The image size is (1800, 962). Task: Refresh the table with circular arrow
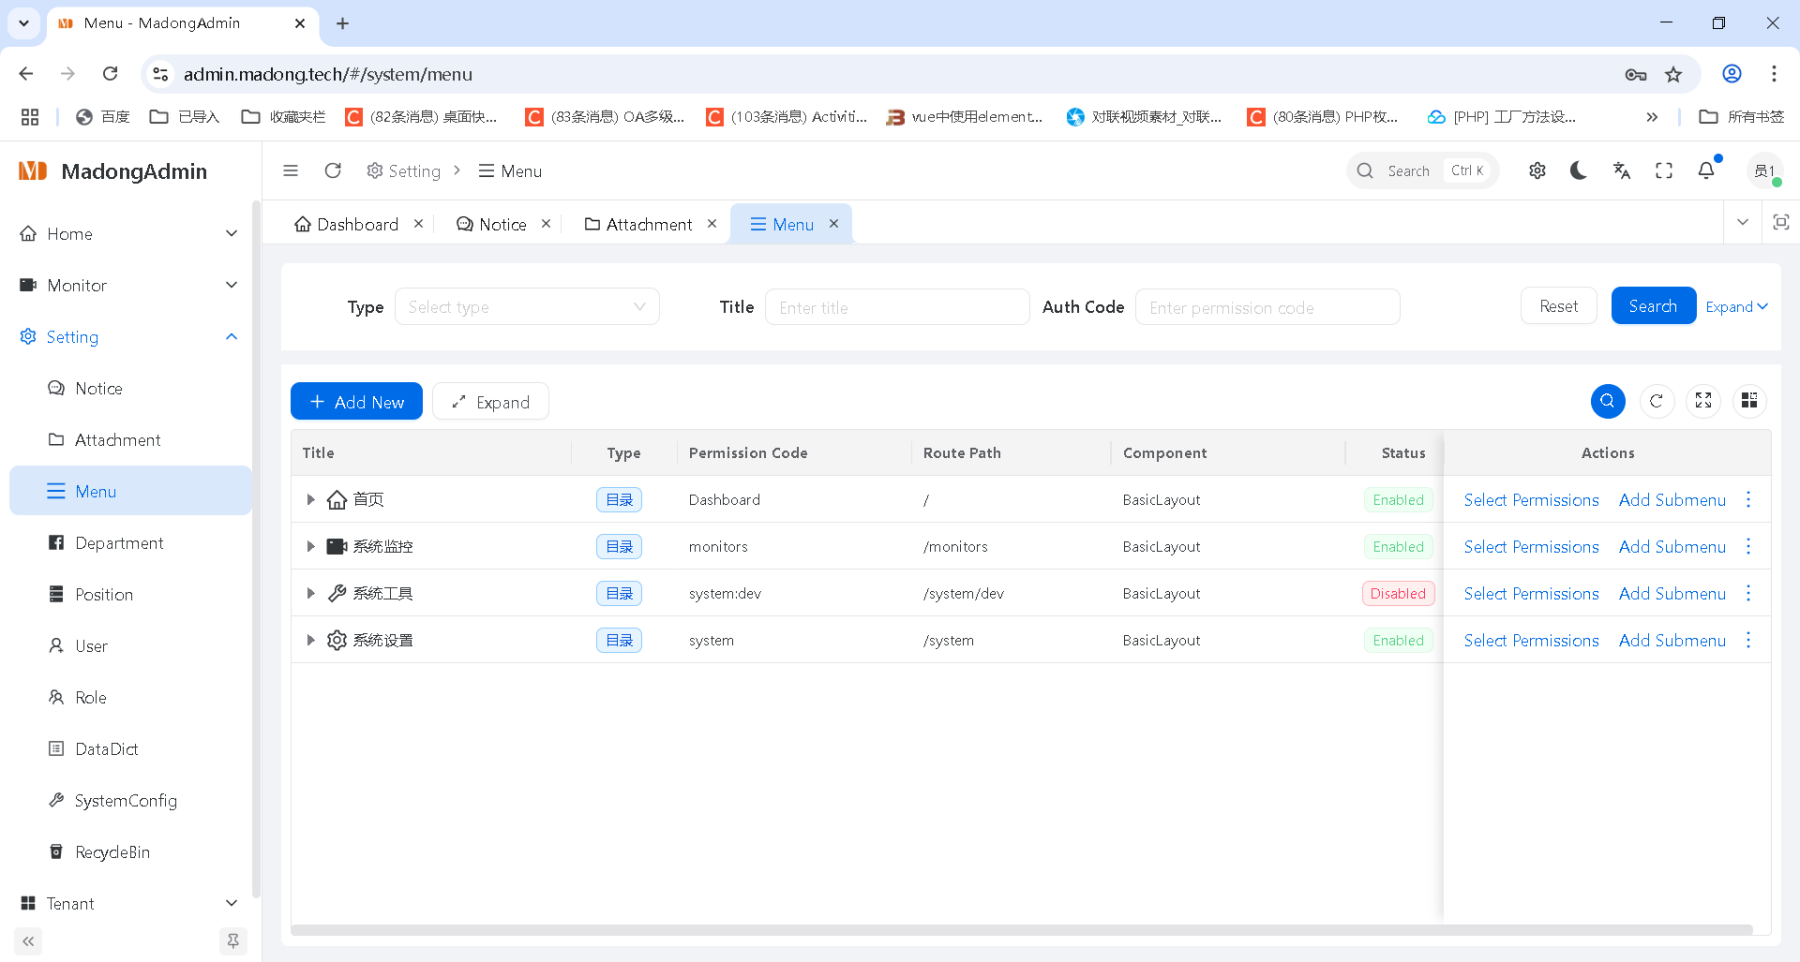1656,401
